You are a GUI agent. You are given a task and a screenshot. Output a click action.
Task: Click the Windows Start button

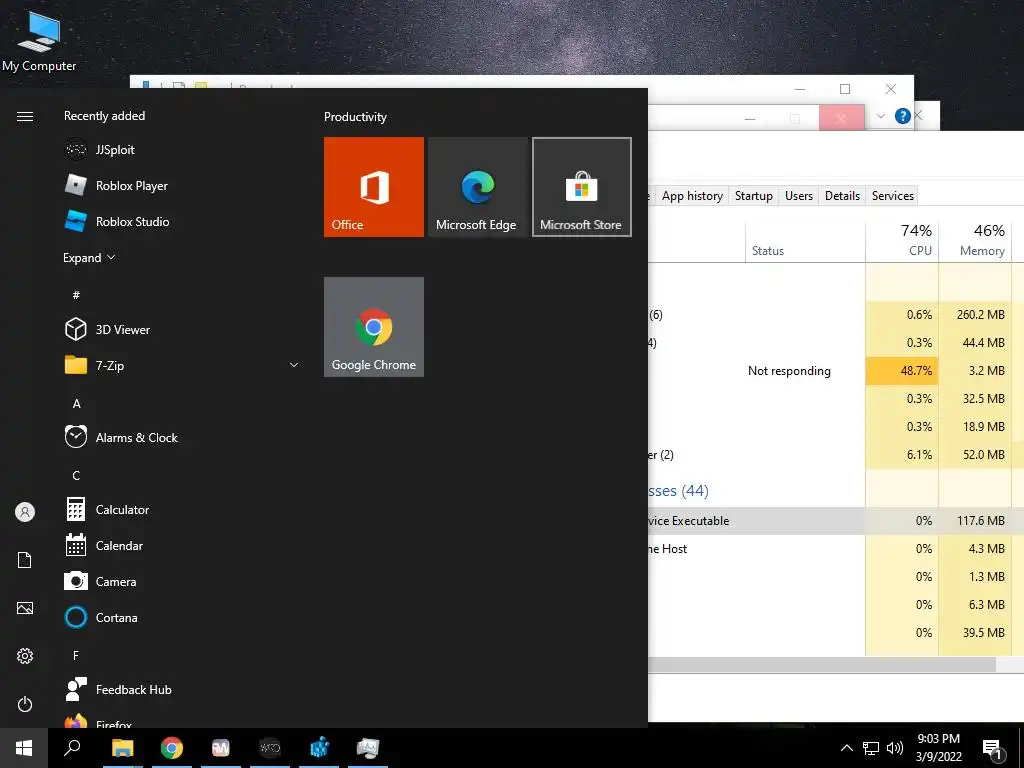pos(24,748)
